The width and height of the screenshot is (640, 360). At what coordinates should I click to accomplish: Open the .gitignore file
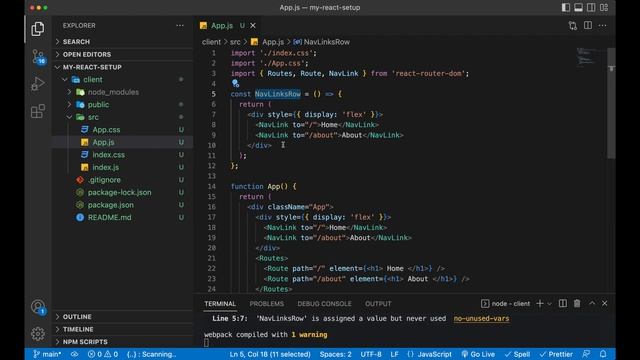coord(122,180)
